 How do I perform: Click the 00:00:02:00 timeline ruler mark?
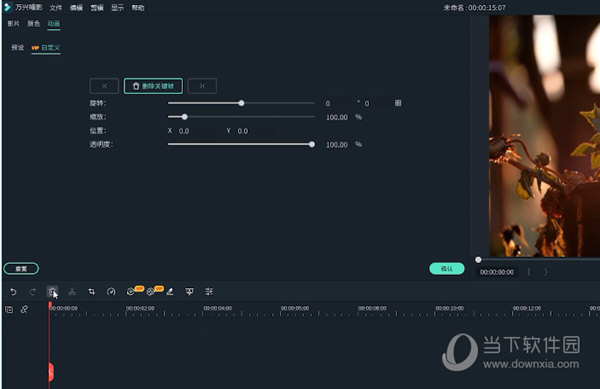click(x=140, y=308)
